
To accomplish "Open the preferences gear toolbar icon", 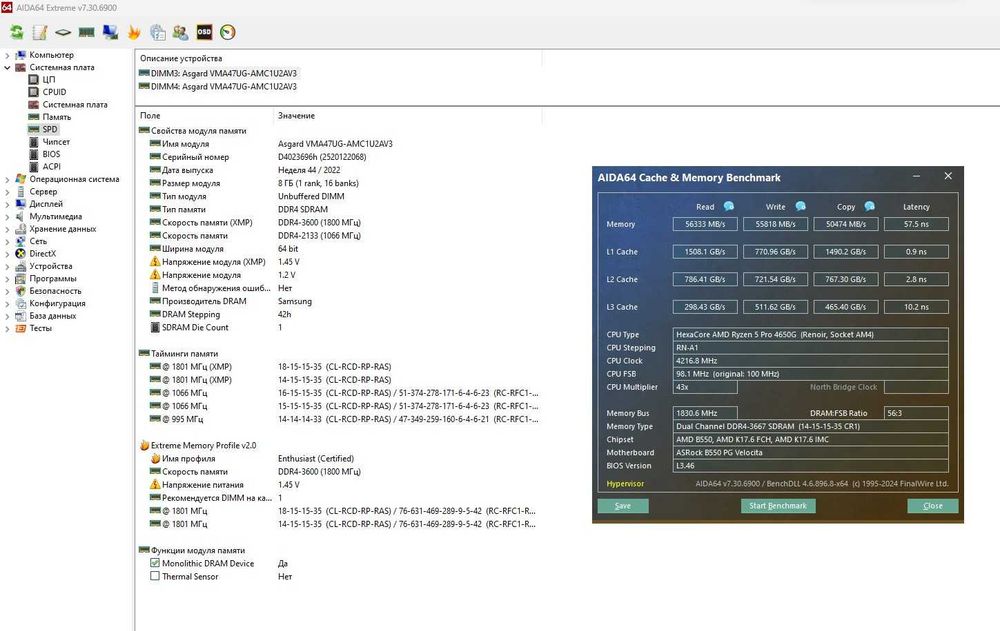I will 158,32.
